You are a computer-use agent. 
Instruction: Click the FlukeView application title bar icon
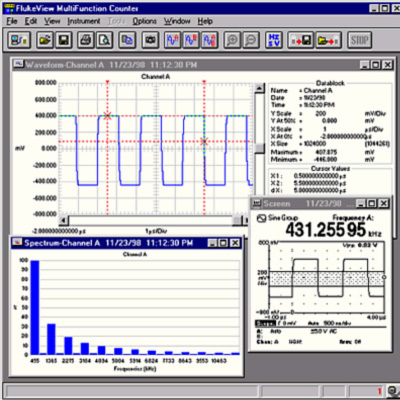(x=9, y=8)
